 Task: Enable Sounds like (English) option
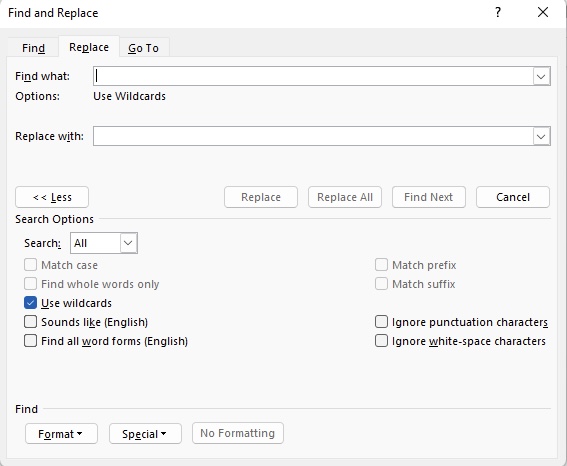pyautogui.click(x=30, y=321)
